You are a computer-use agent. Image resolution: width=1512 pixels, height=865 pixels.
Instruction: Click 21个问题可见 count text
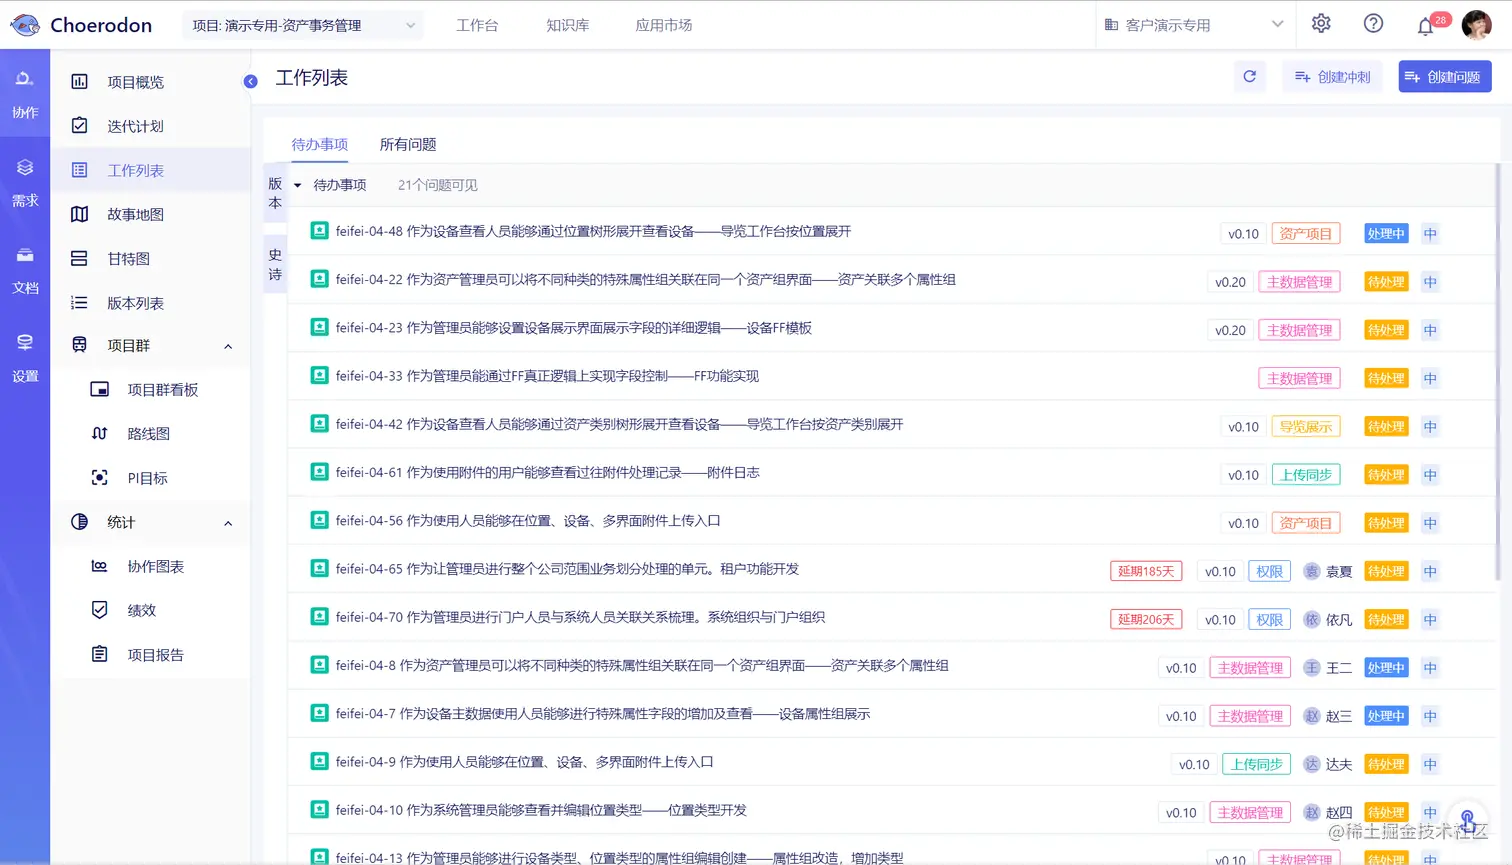click(x=437, y=185)
